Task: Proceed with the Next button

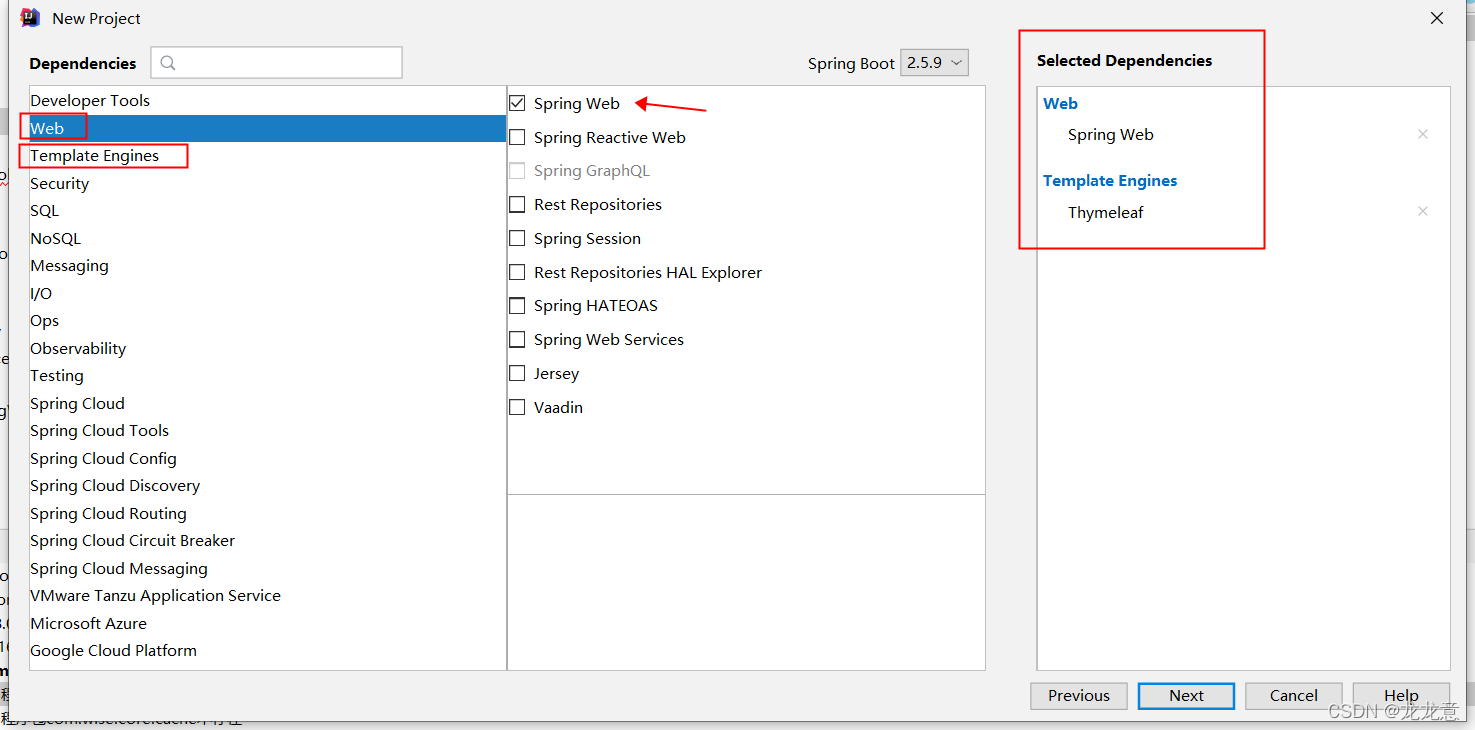Action: [x=1187, y=696]
